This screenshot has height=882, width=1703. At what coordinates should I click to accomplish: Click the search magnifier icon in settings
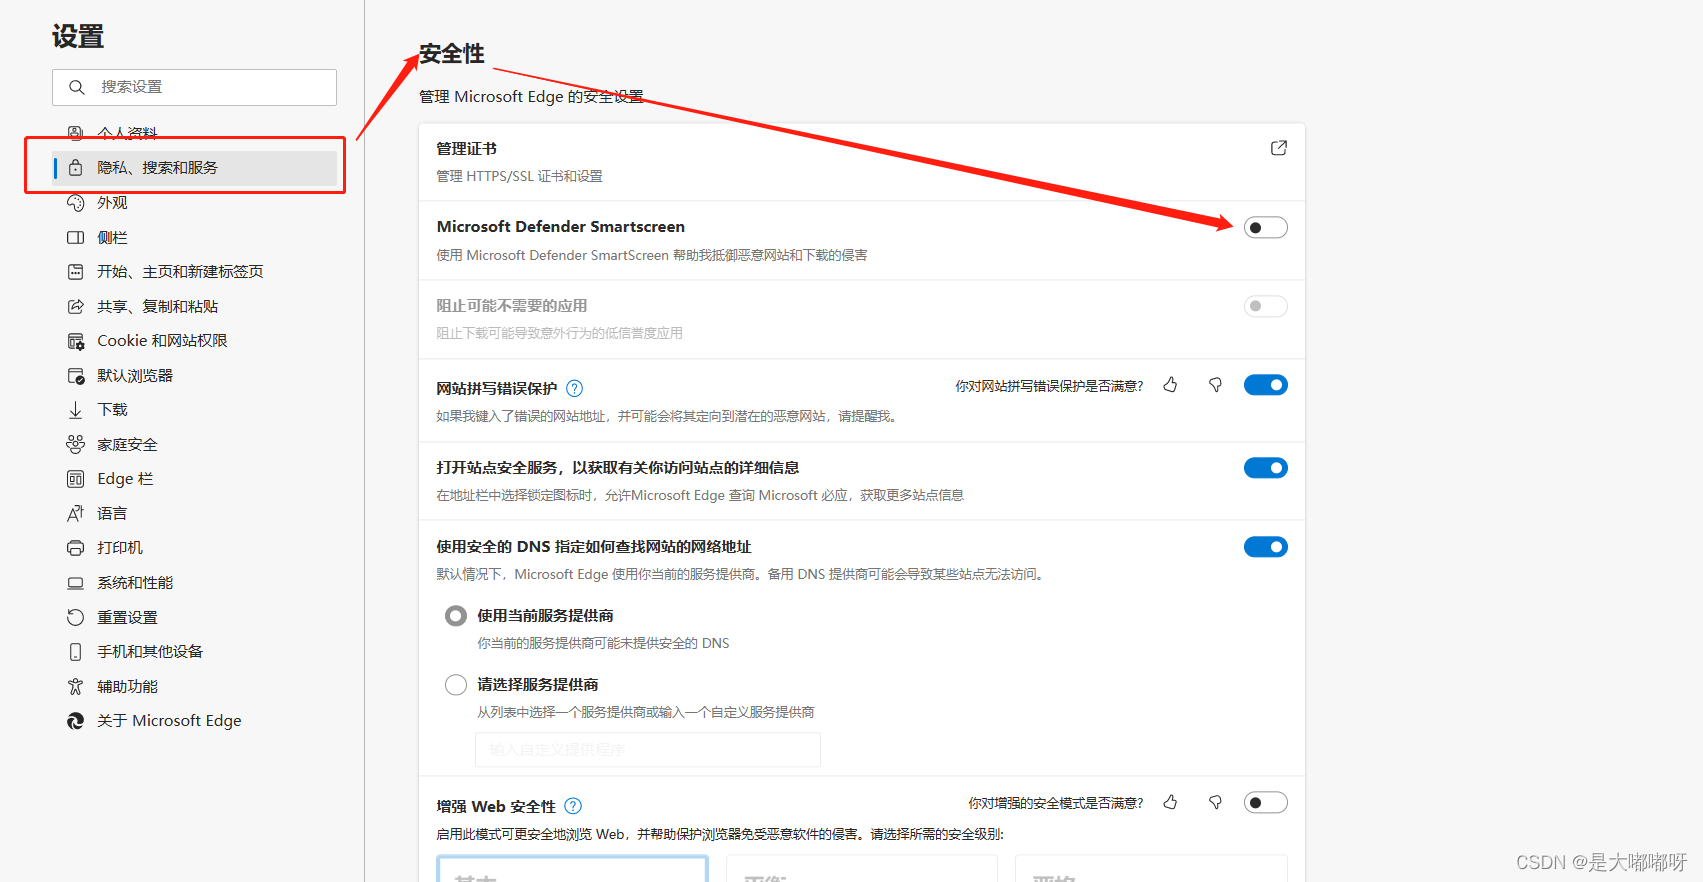tap(76, 87)
